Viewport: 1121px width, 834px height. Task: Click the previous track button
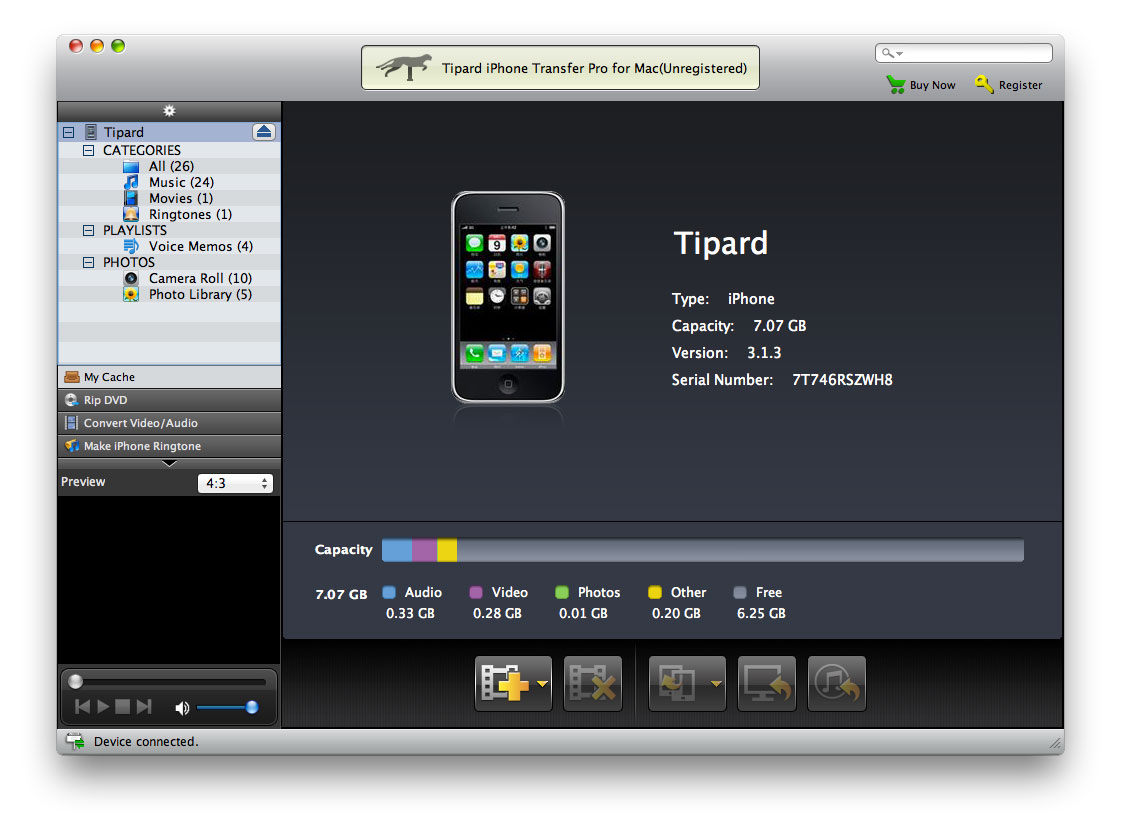point(83,707)
